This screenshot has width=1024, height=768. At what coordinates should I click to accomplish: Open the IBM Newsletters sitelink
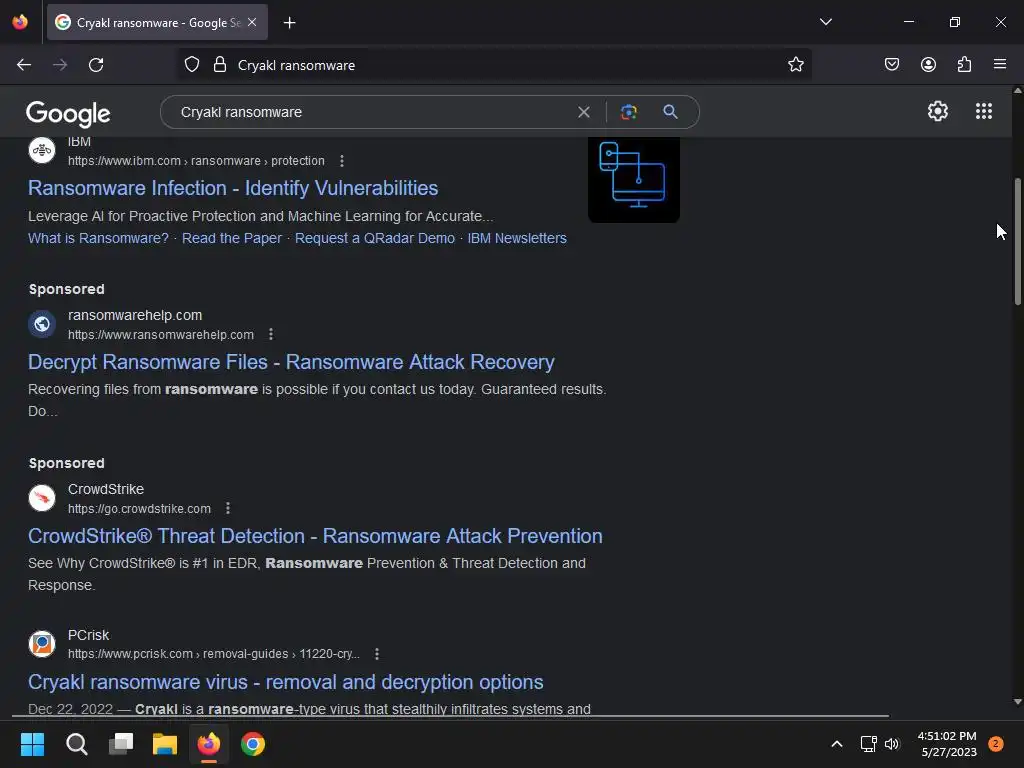point(517,238)
